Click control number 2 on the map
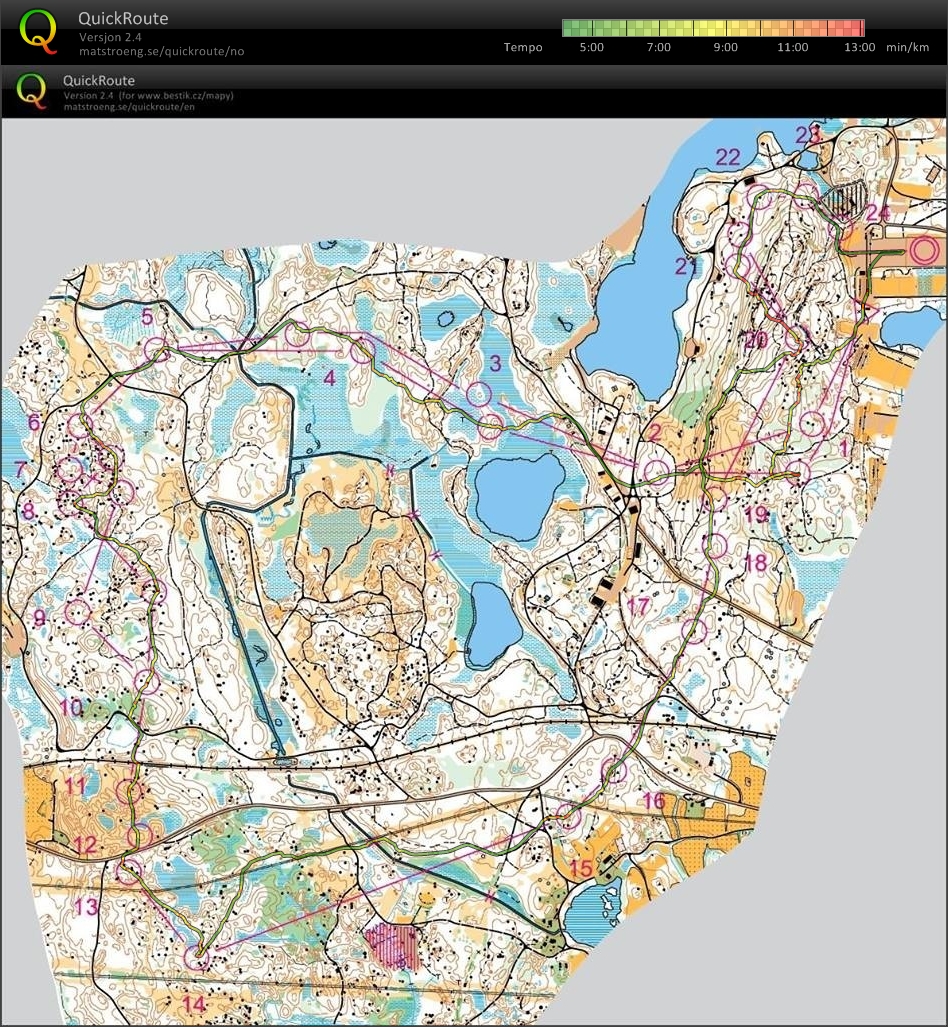The height and width of the screenshot is (1027, 948). click(x=653, y=433)
